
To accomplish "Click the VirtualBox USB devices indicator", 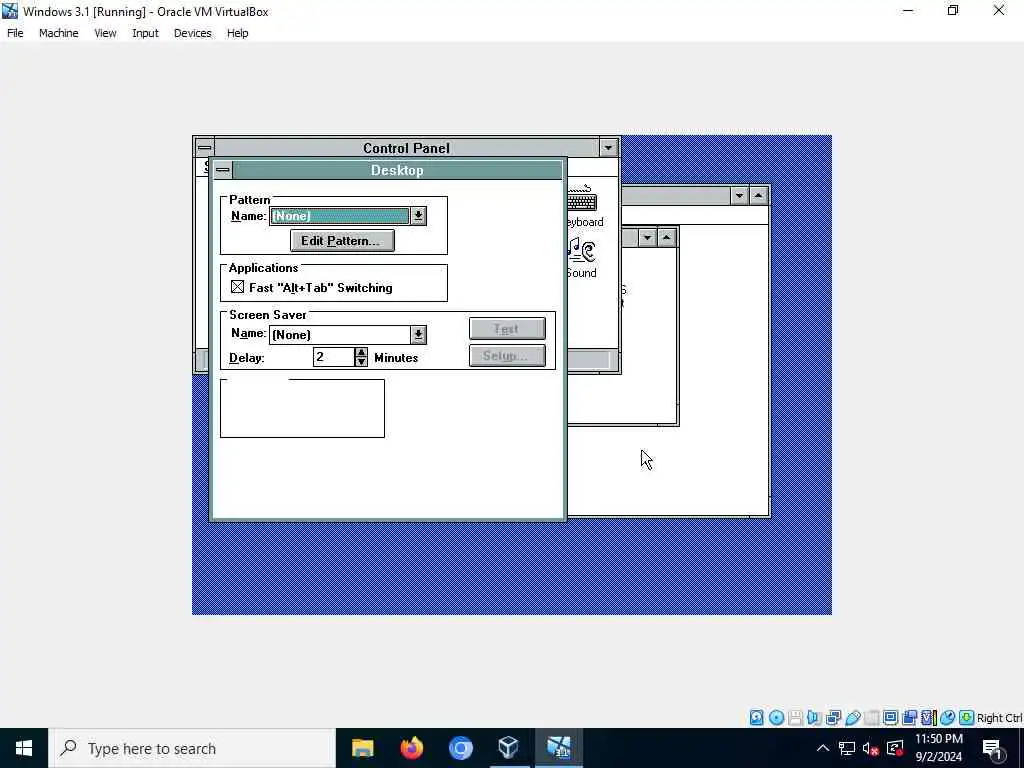I will pyautogui.click(x=852, y=718).
